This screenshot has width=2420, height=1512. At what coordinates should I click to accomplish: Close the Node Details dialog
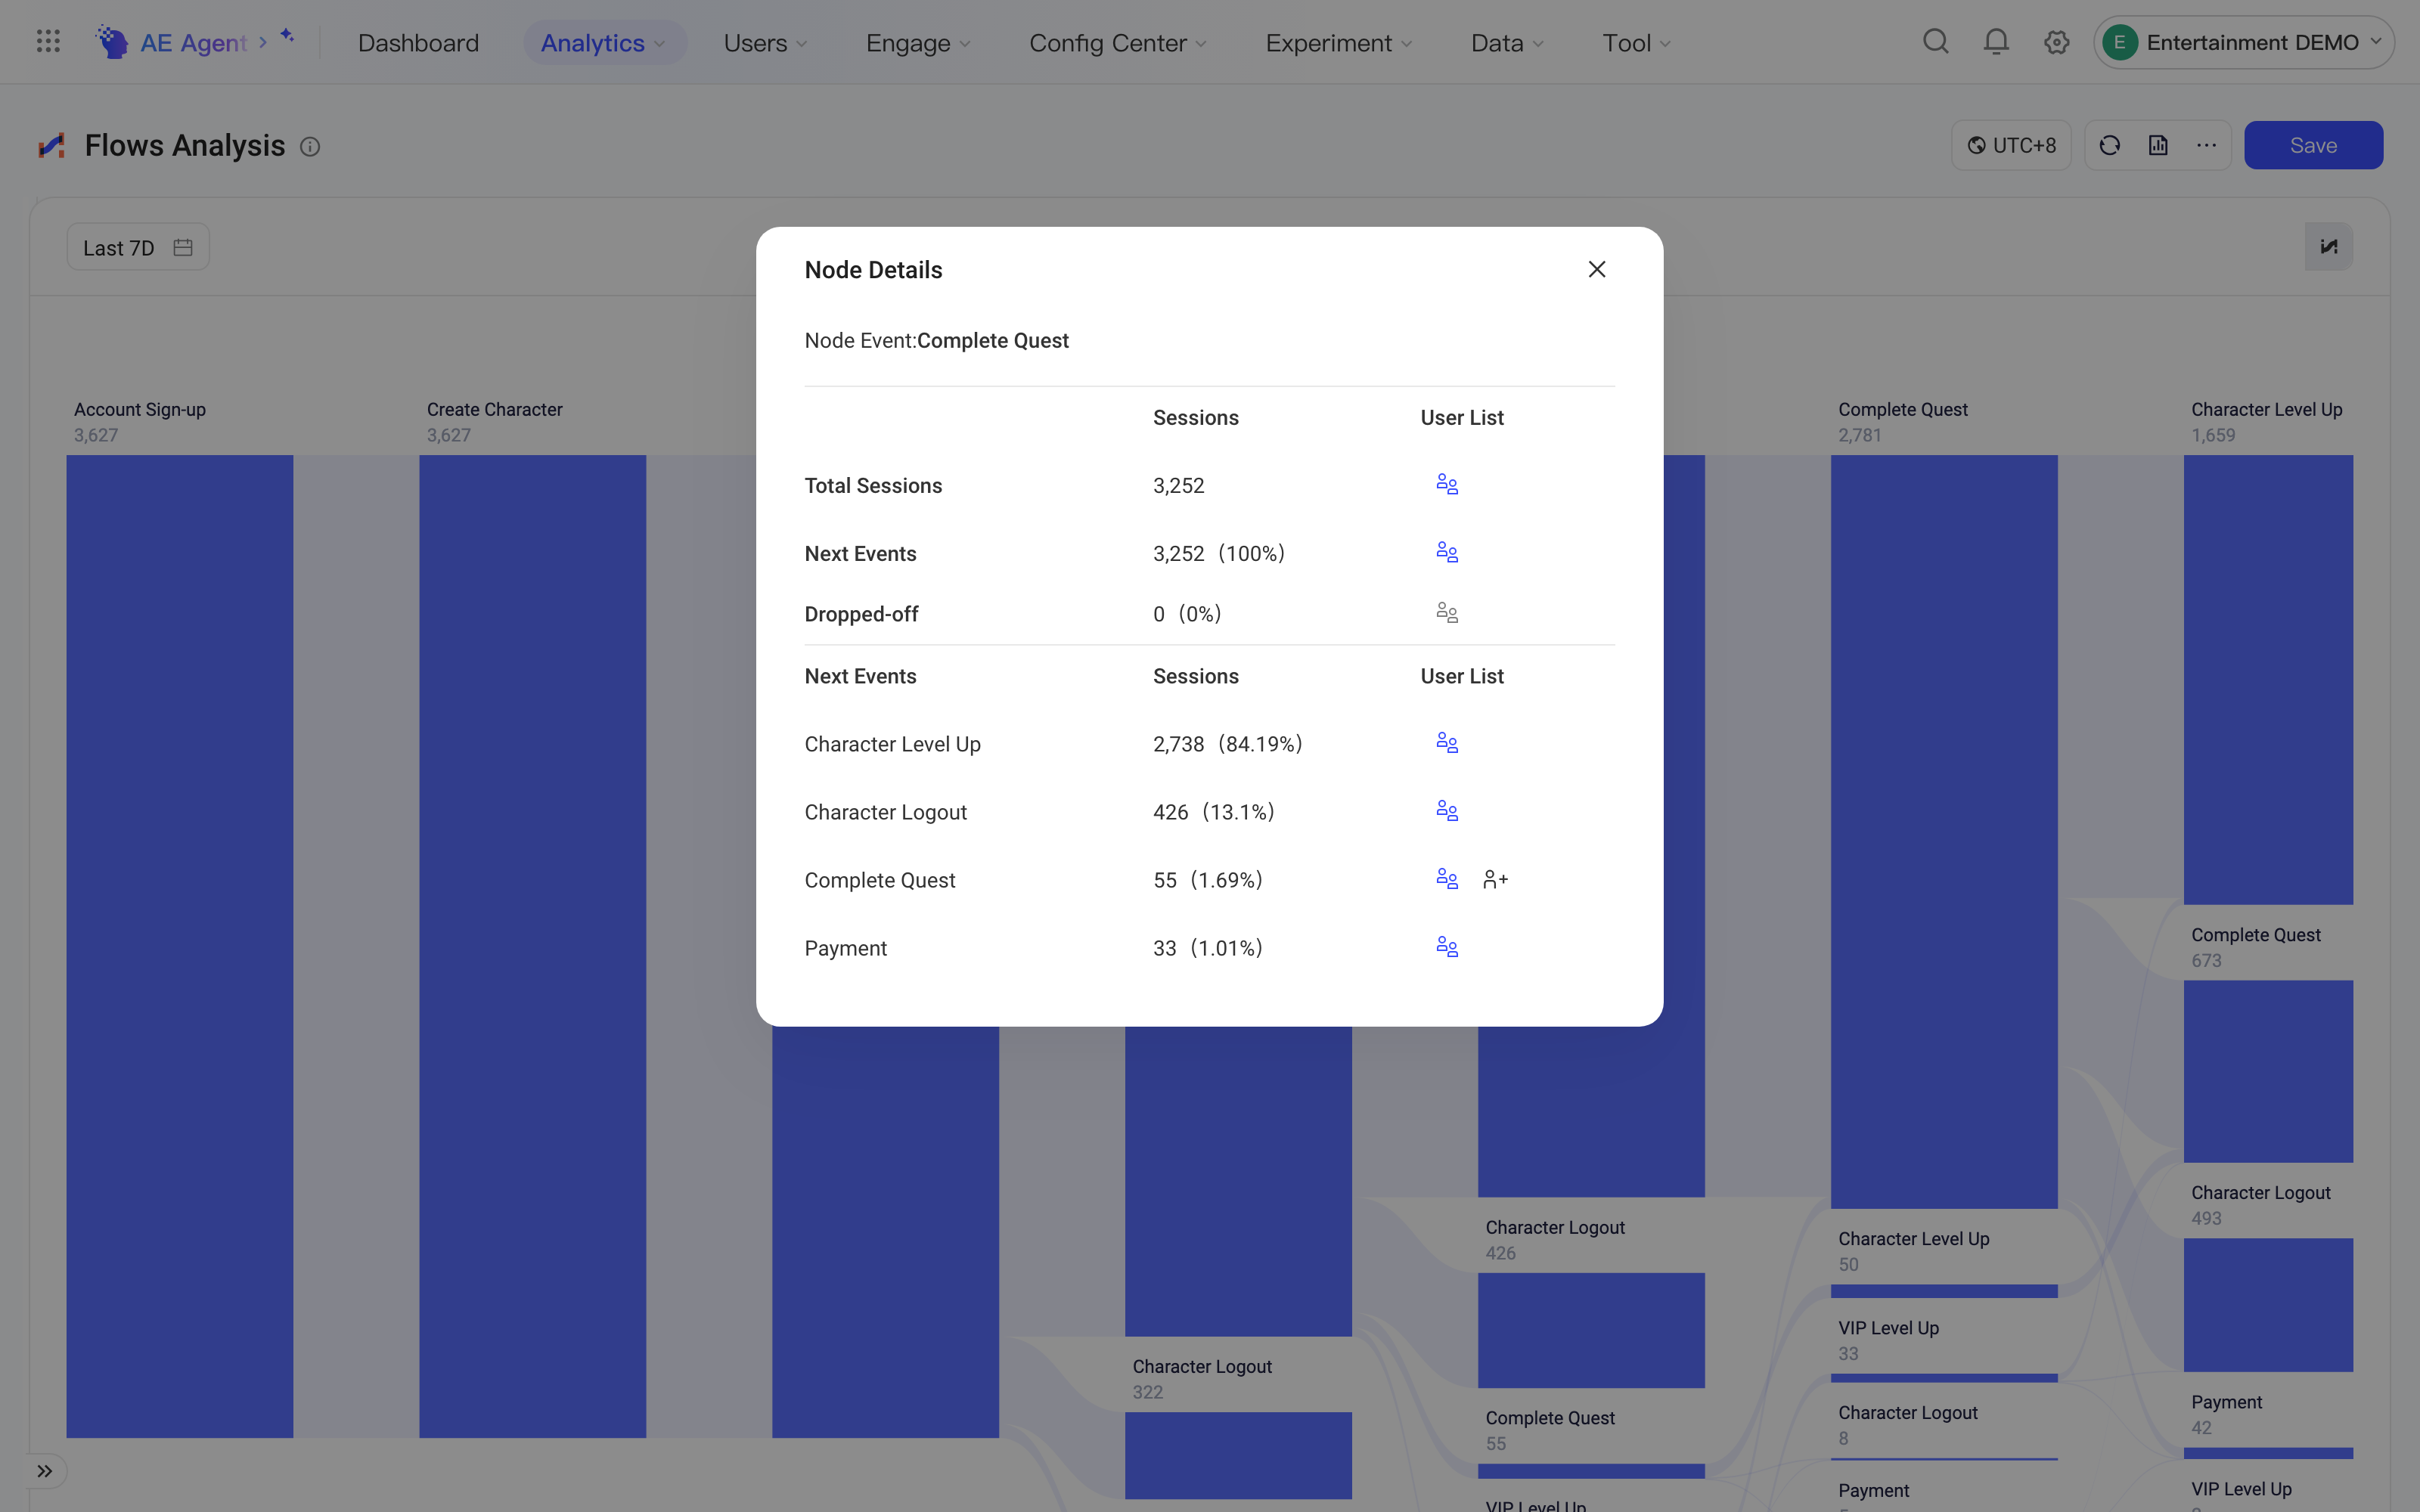click(1596, 269)
